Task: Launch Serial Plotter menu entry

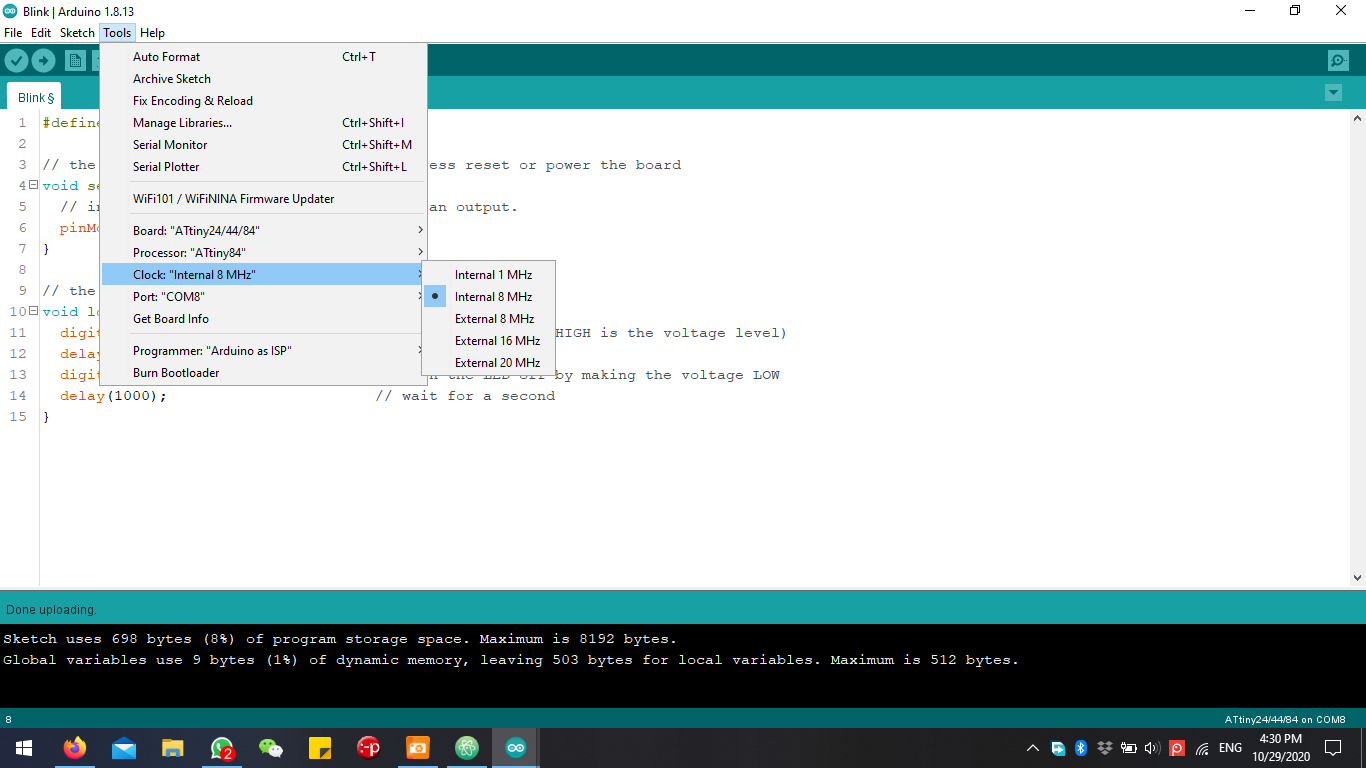Action: point(264,167)
